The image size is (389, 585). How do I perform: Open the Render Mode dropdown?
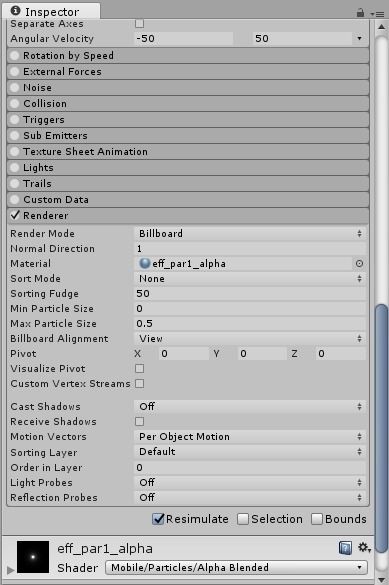(250, 234)
